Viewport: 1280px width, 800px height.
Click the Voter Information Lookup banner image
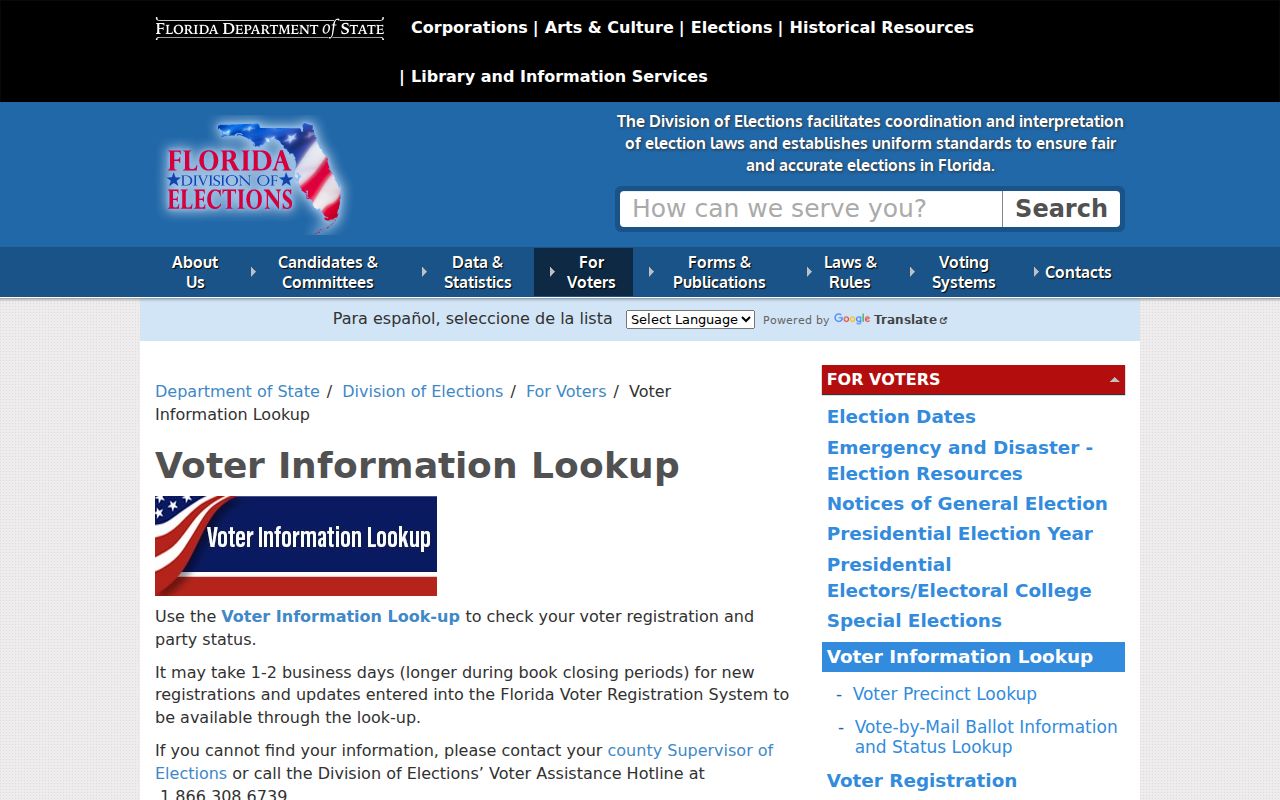(296, 546)
